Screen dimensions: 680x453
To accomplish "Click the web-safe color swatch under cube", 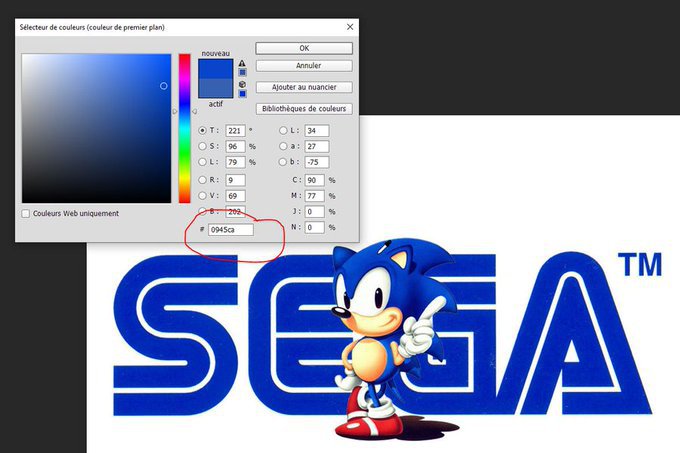I will [x=242, y=94].
